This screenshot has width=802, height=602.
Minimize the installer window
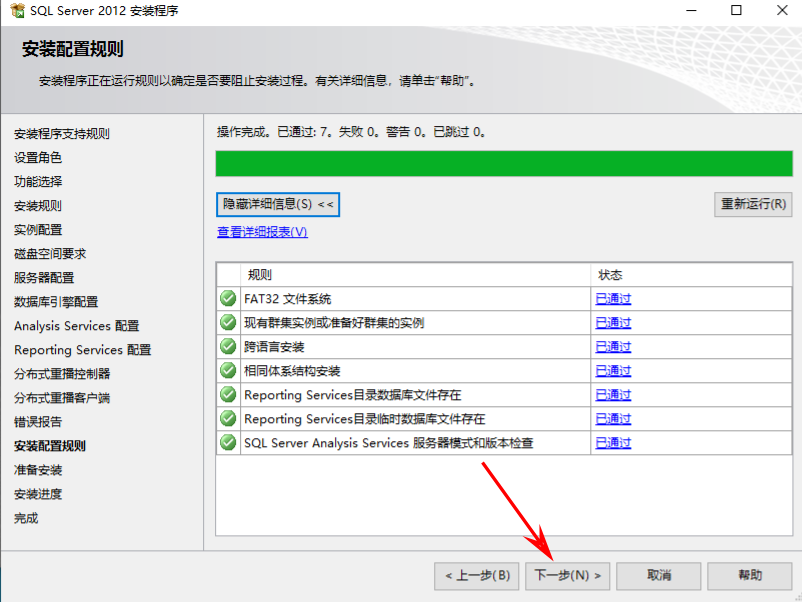click(x=691, y=10)
